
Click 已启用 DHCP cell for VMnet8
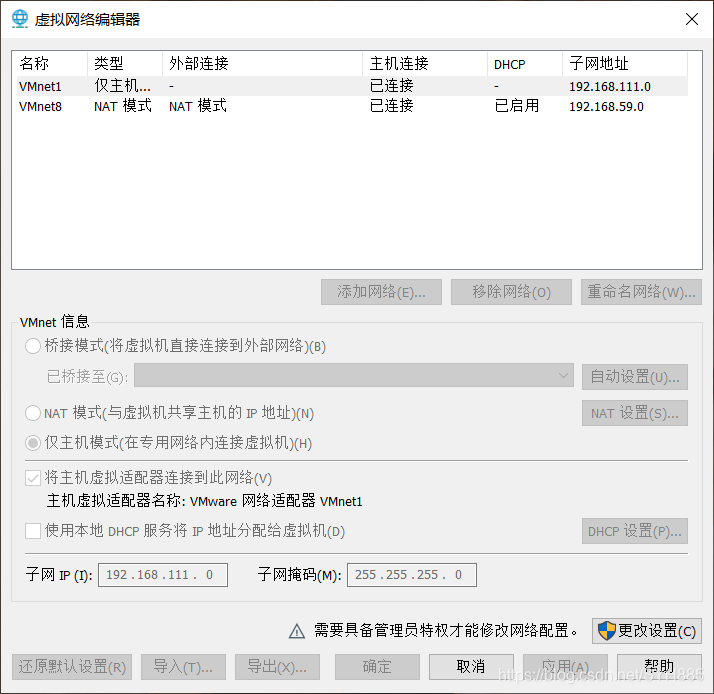[x=517, y=106]
